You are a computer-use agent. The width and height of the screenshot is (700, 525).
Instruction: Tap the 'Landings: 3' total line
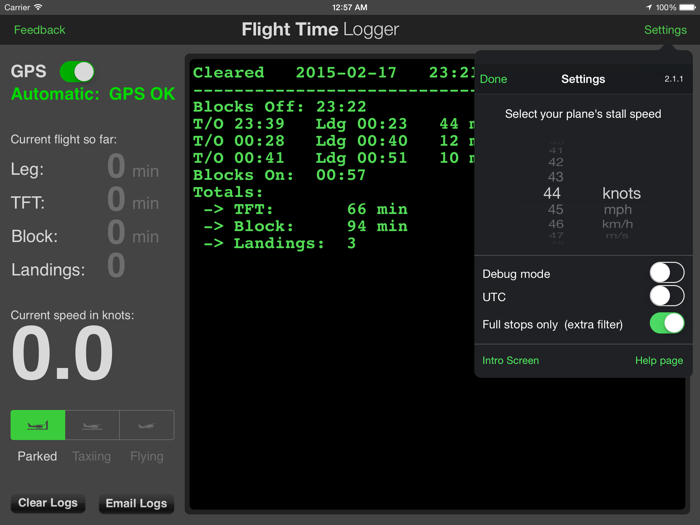280,243
